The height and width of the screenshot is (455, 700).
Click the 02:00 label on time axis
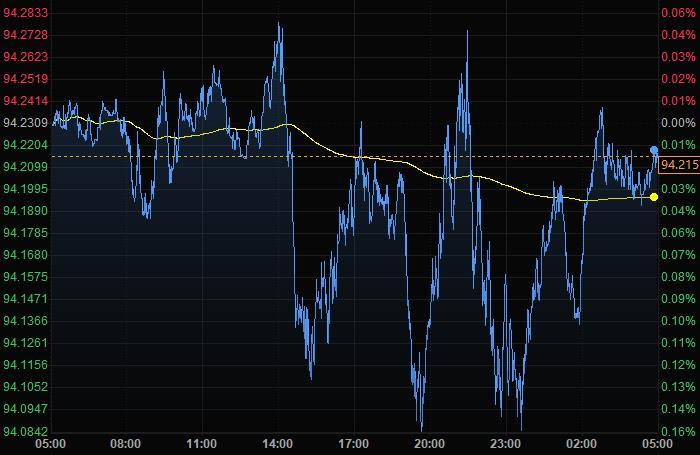tap(582, 443)
